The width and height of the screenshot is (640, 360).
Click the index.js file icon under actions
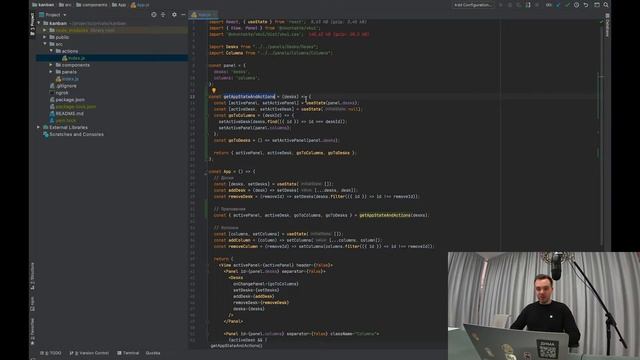pos(64,58)
